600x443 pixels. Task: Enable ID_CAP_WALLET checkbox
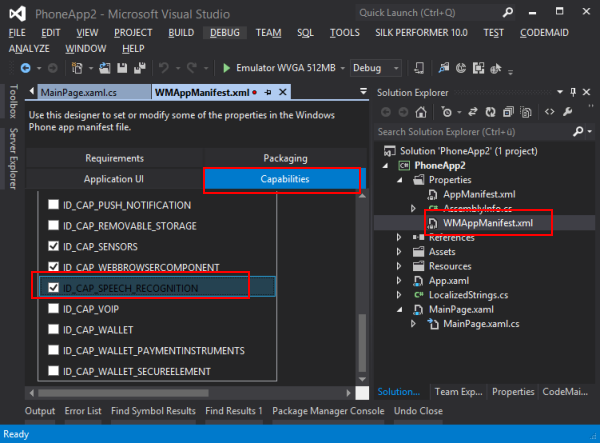54,329
